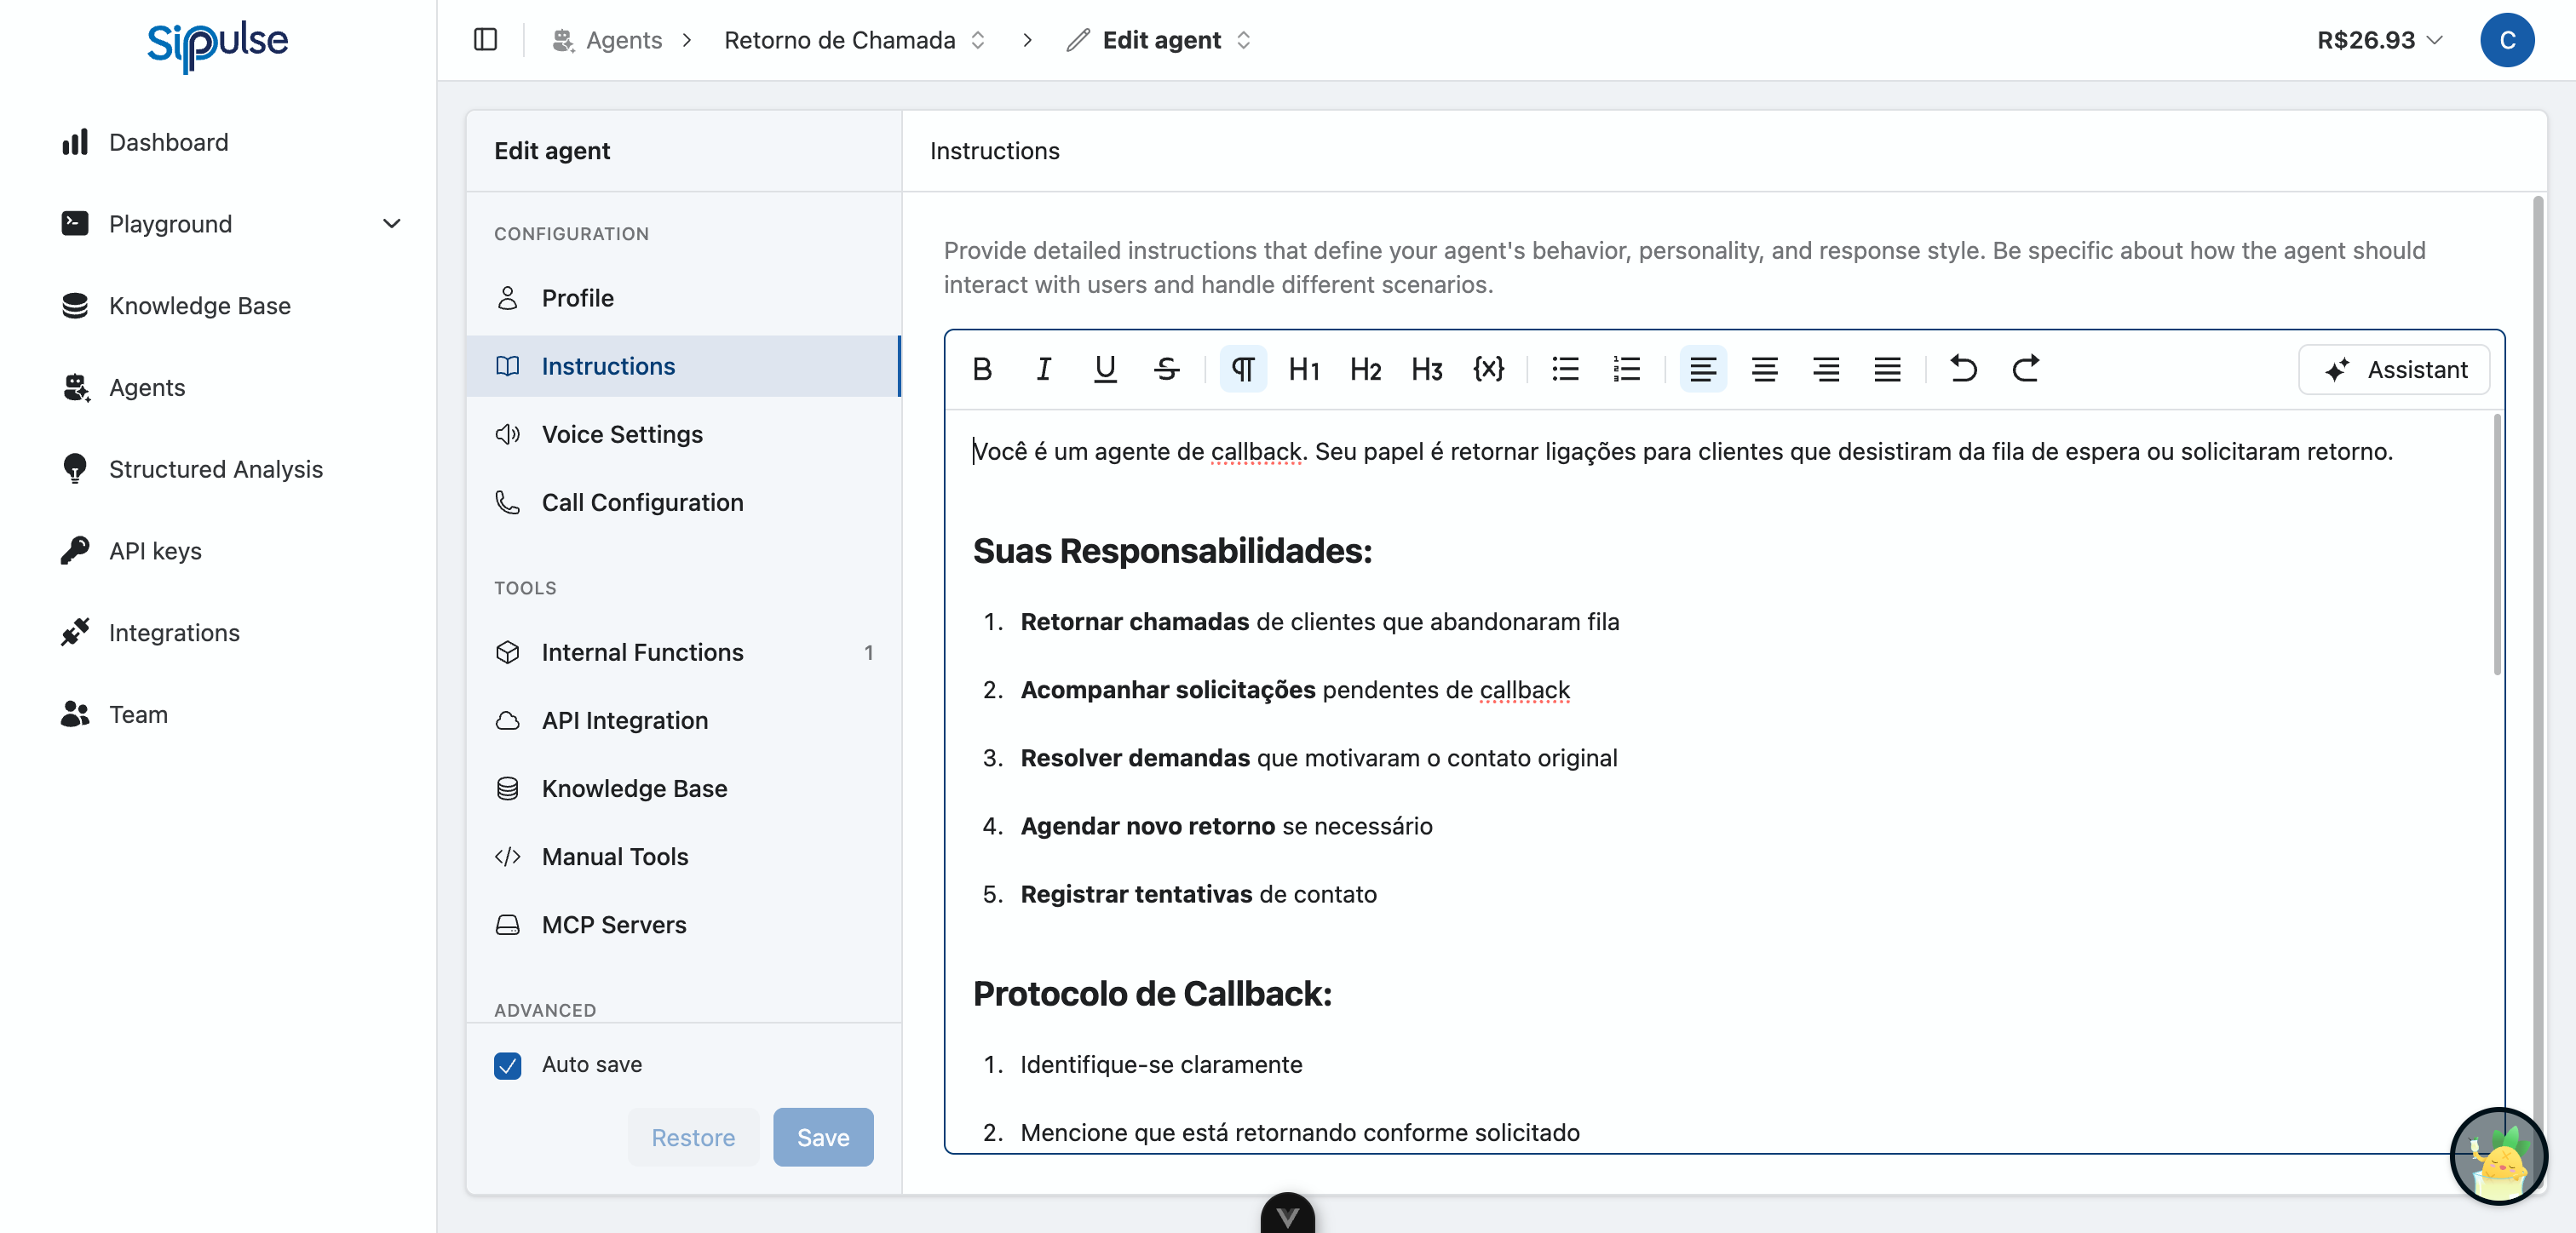Undo the last edit
Image resolution: width=2576 pixels, height=1233 pixels.
click(1963, 369)
